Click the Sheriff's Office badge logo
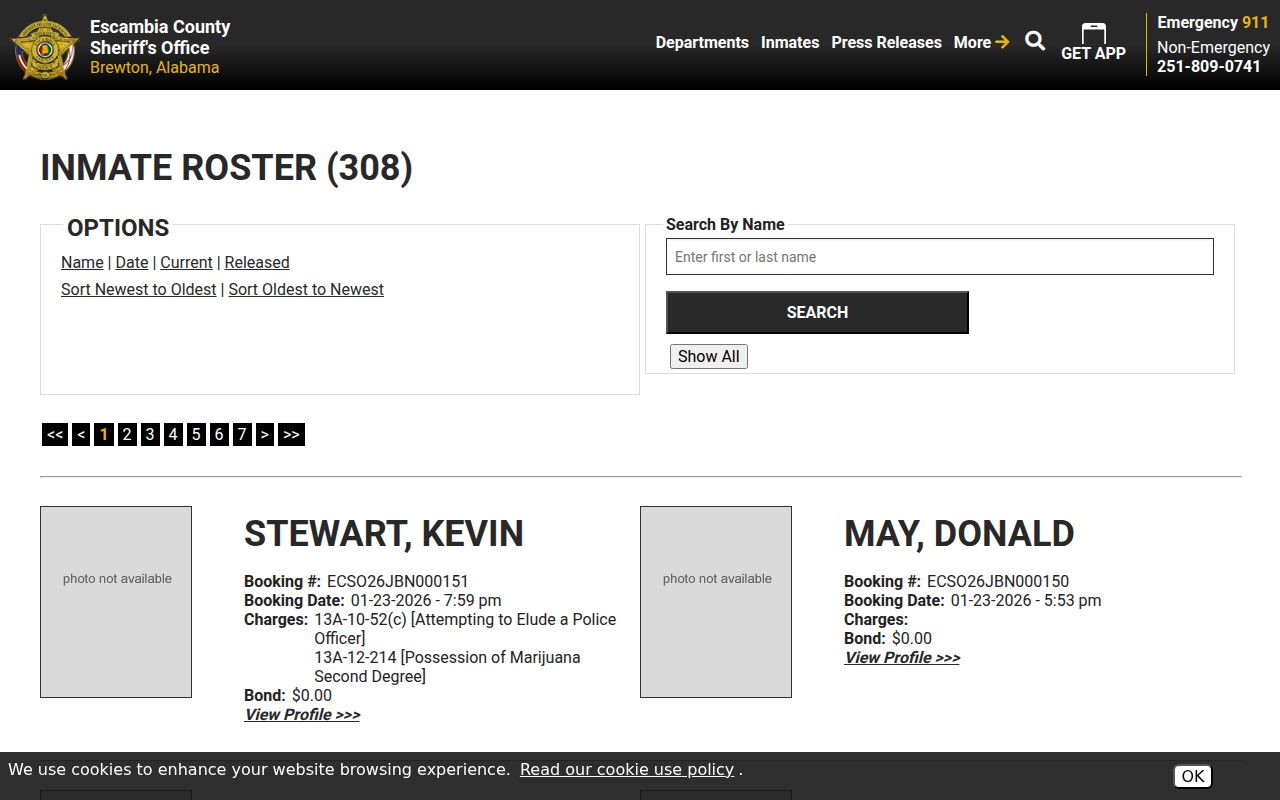This screenshot has height=800, width=1280. 45,47
